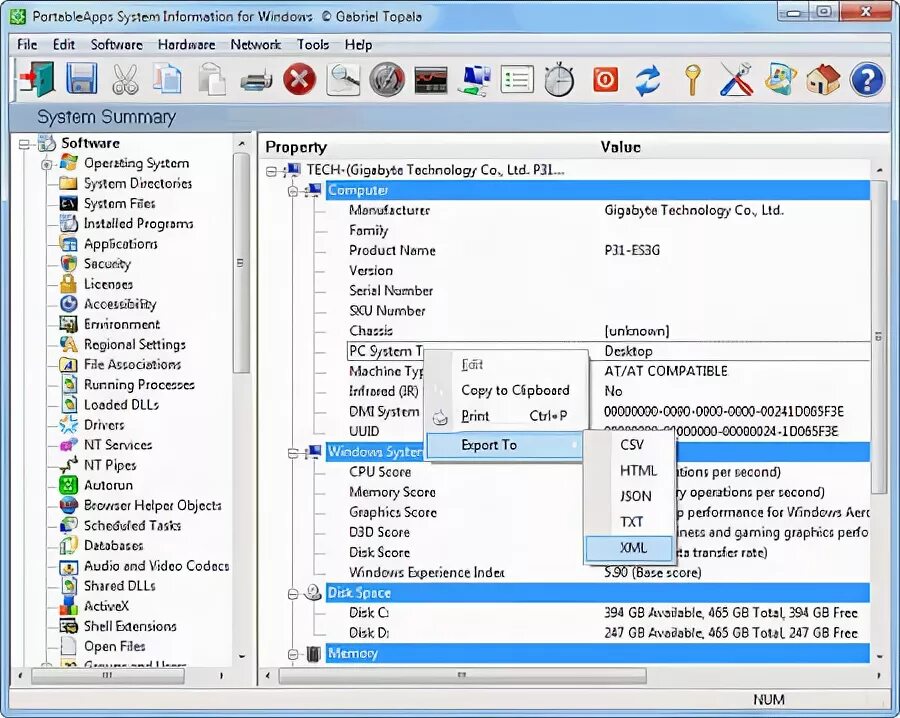Click the Print printer toolbar icon

(x=256, y=80)
